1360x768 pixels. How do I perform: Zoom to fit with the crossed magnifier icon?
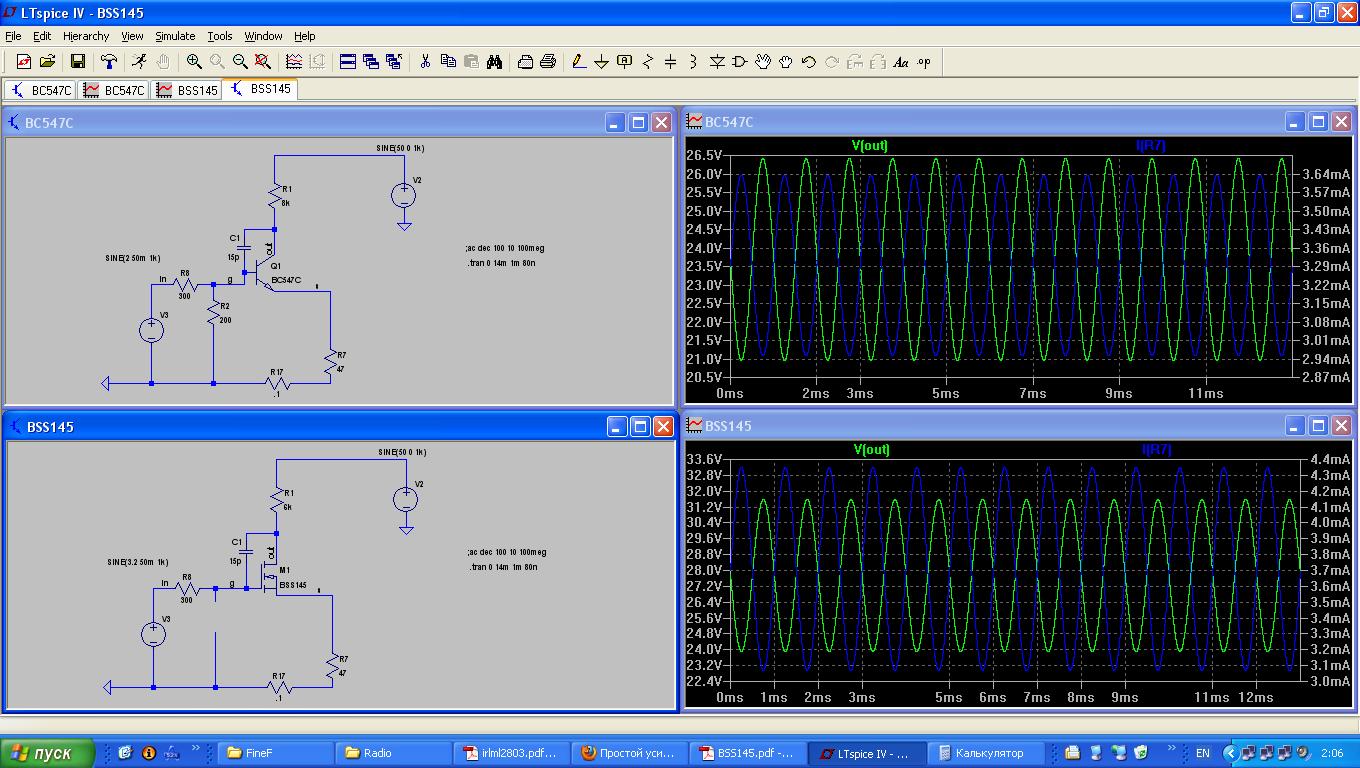(x=263, y=62)
